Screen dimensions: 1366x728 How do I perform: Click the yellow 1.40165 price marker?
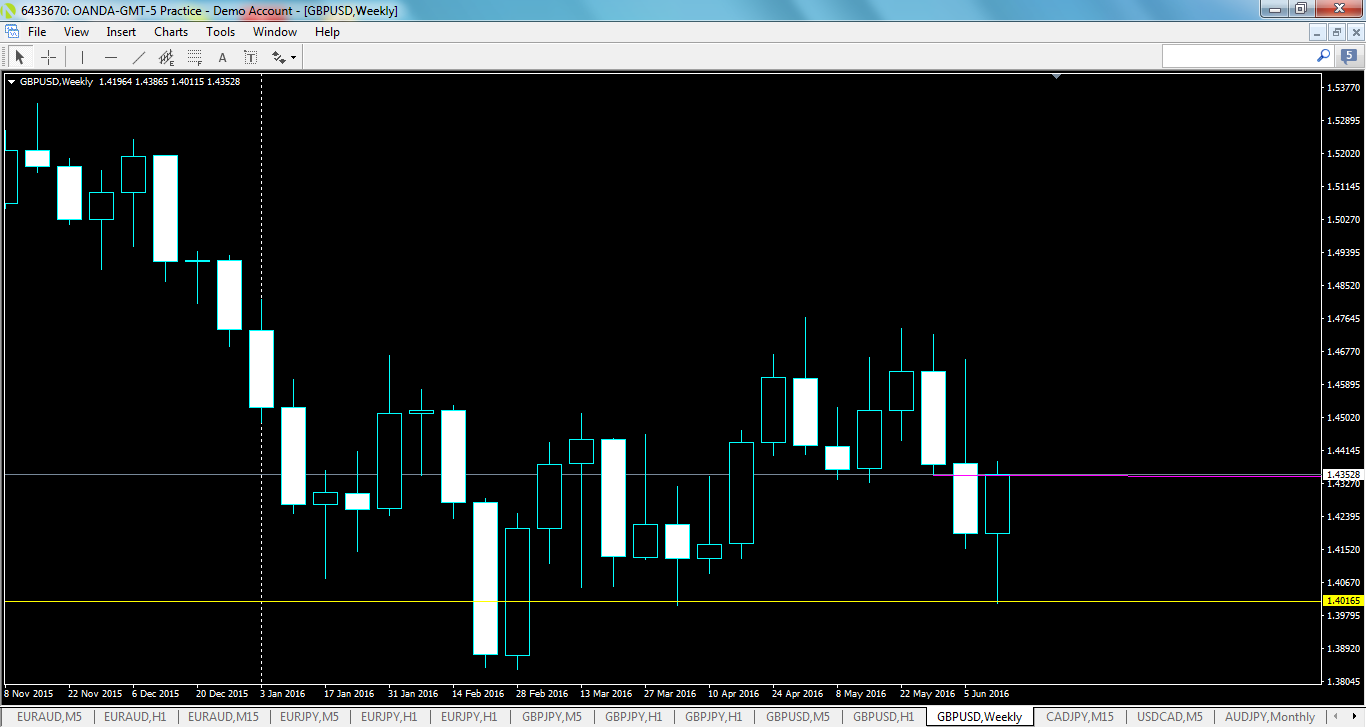tap(1345, 599)
